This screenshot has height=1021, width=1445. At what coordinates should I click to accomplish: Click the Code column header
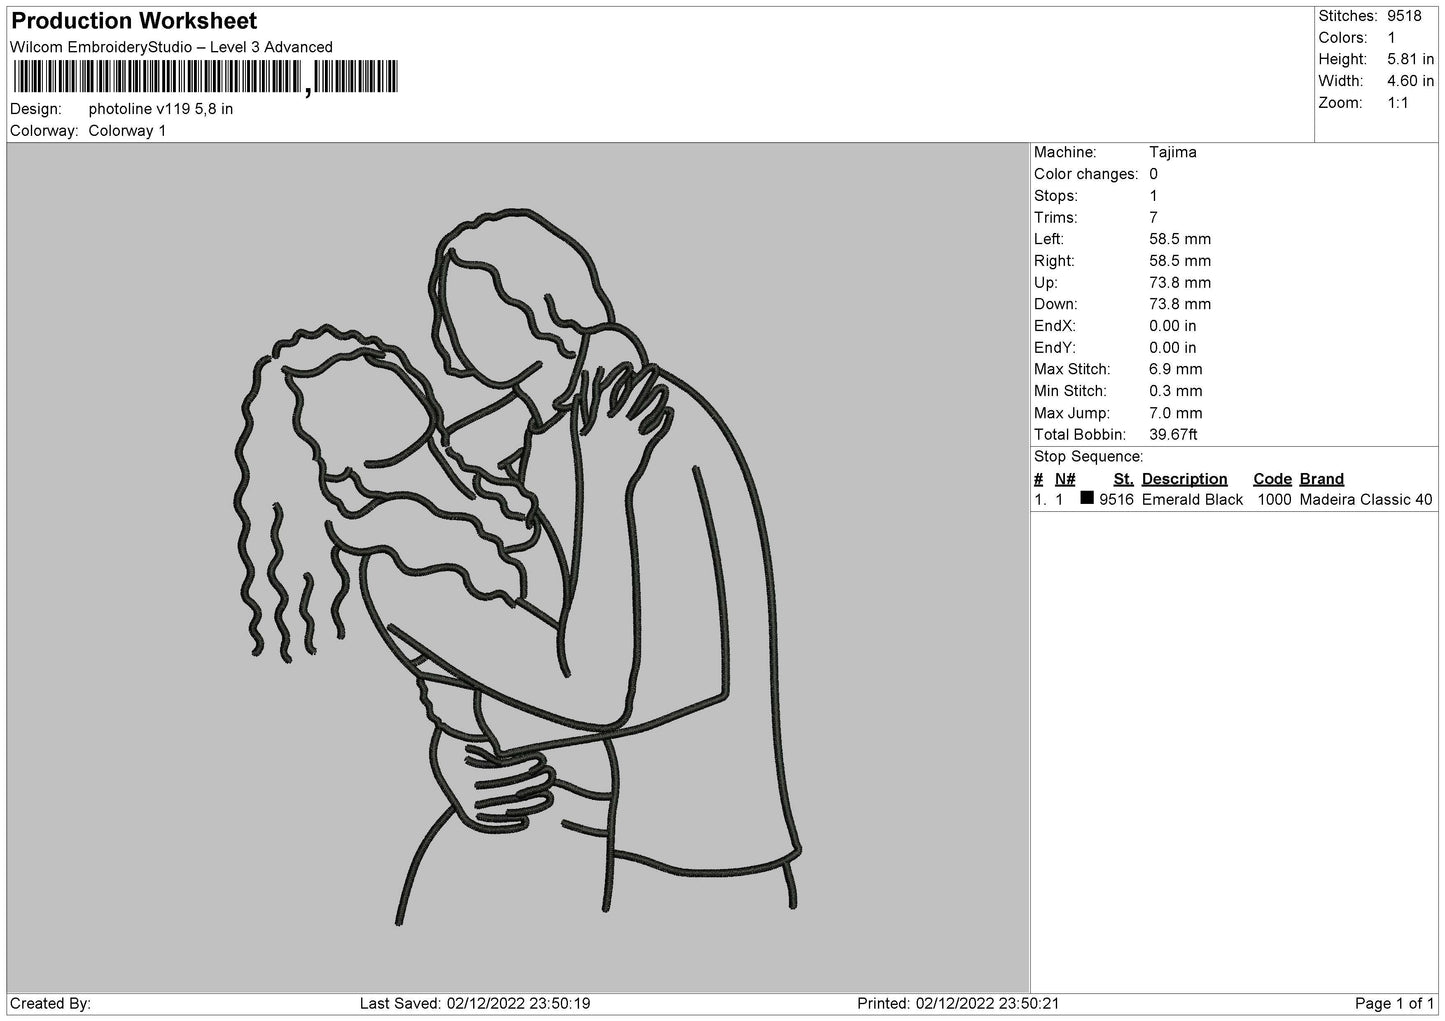click(x=1272, y=479)
